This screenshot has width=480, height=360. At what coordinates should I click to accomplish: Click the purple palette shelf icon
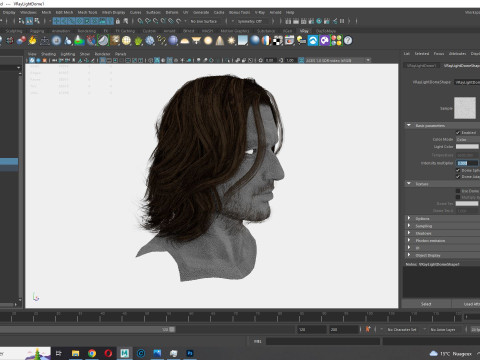324,41
